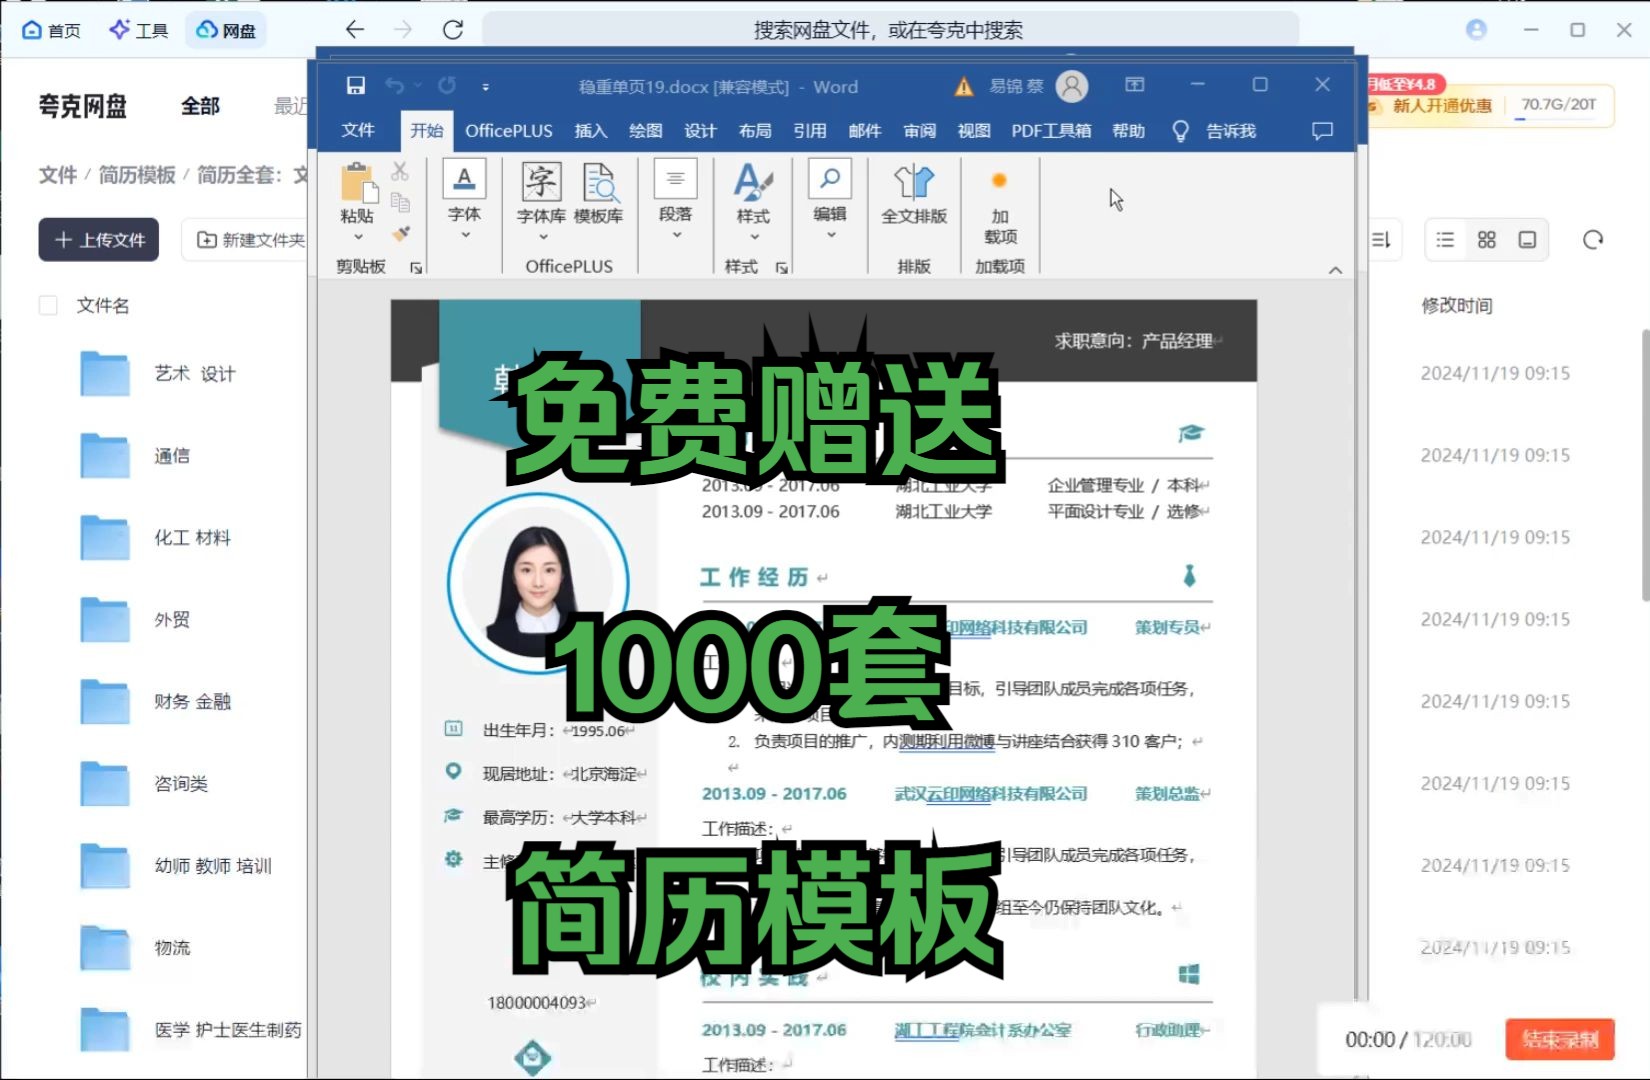Open the comments icon in Word ribbon

(1322, 131)
